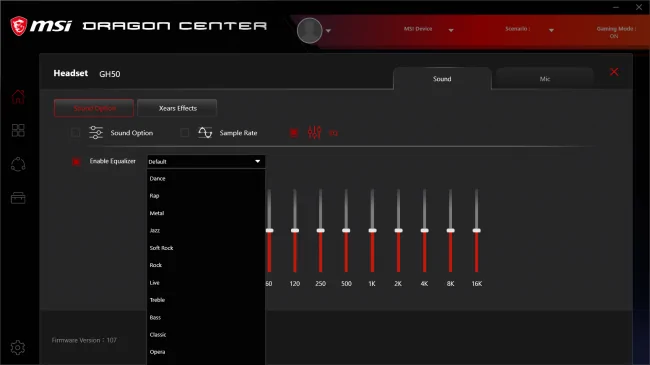Click the Sound Option sliders icon

(x=96, y=133)
